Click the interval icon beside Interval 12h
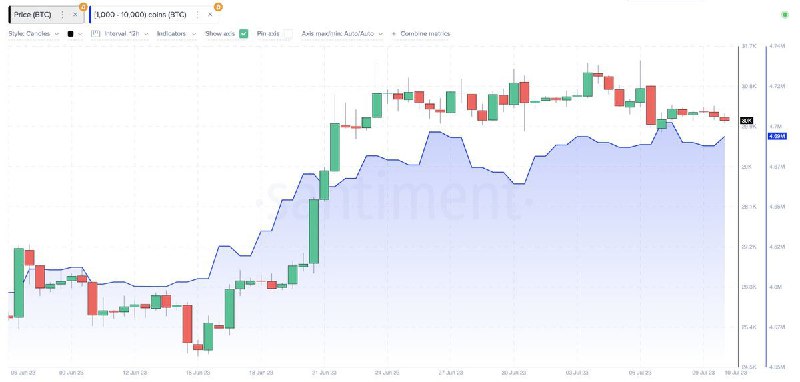 click(x=95, y=34)
